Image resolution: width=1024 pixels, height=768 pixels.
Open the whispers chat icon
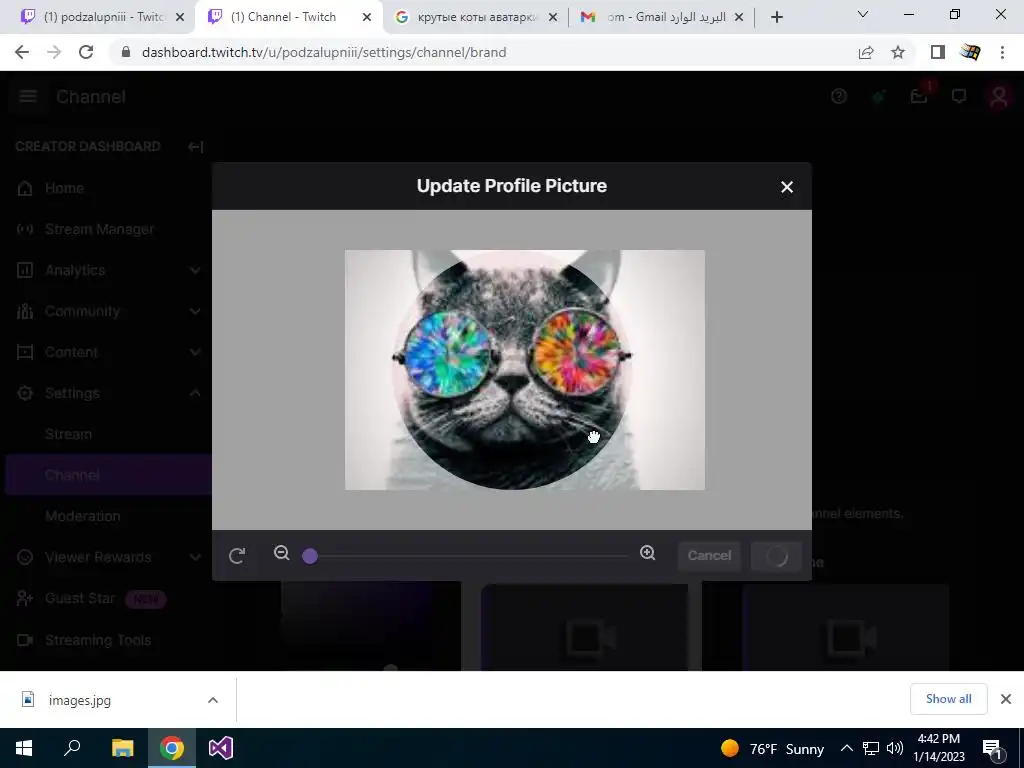[959, 97]
